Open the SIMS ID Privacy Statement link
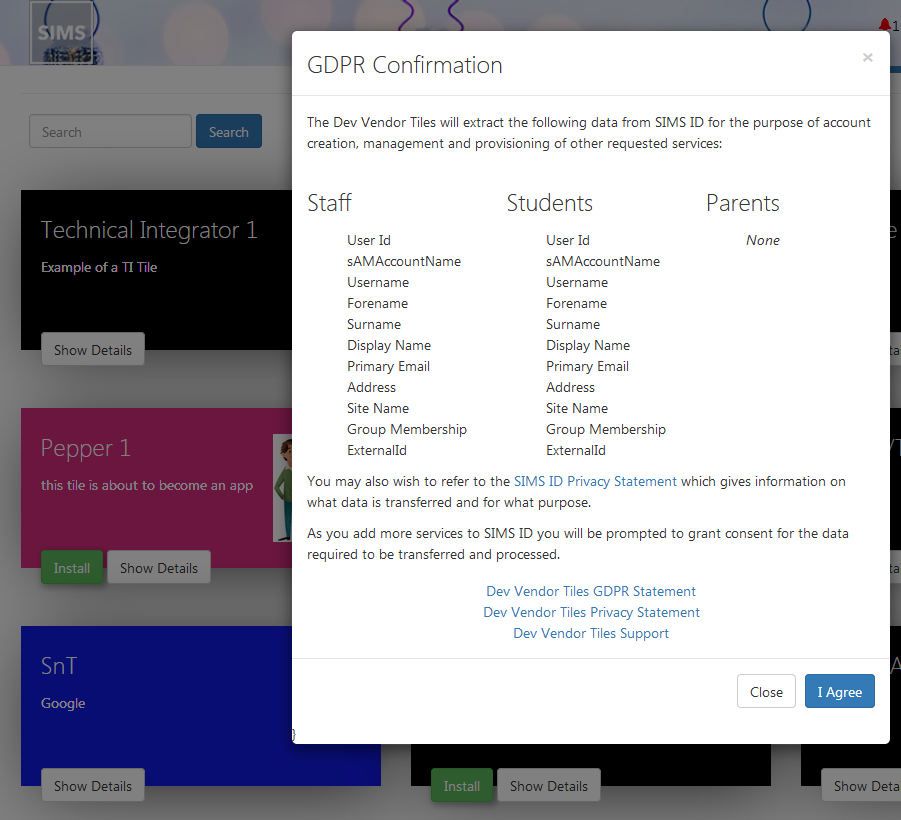The height and width of the screenshot is (820, 901). tap(595, 481)
